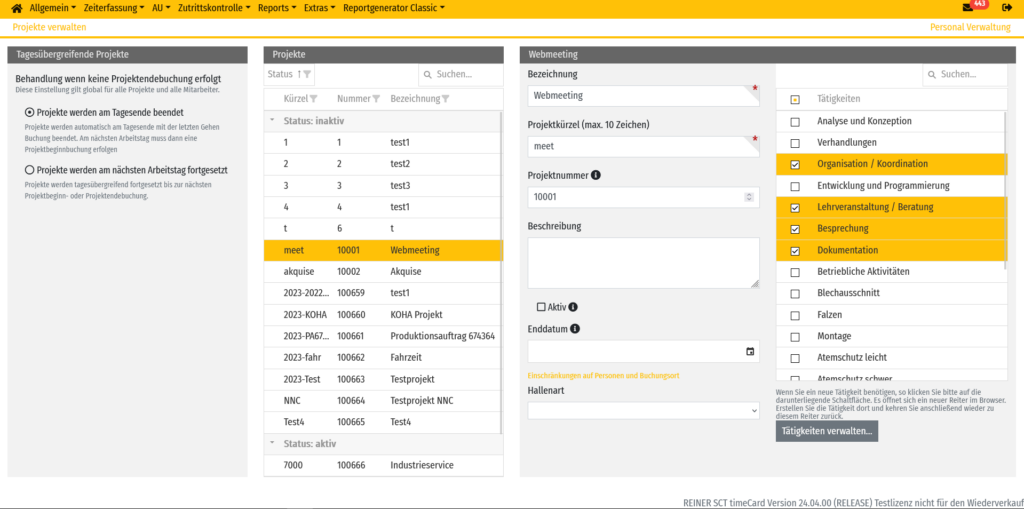Select the KOHA Projekt row
The image size is (1024, 509).
383,315
